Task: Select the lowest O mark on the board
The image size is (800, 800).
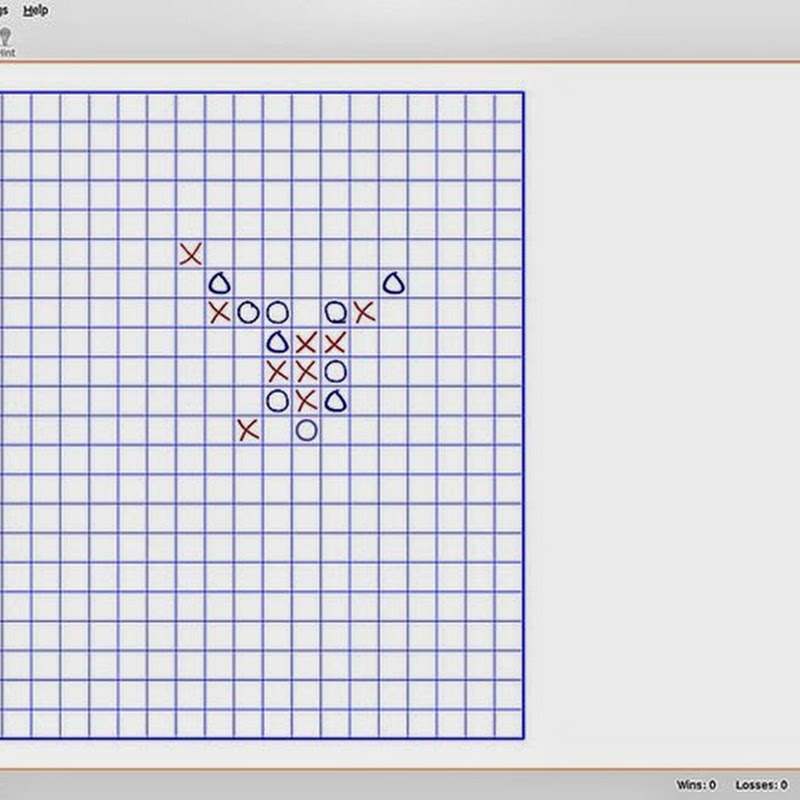Action: (x=307, y=430)
